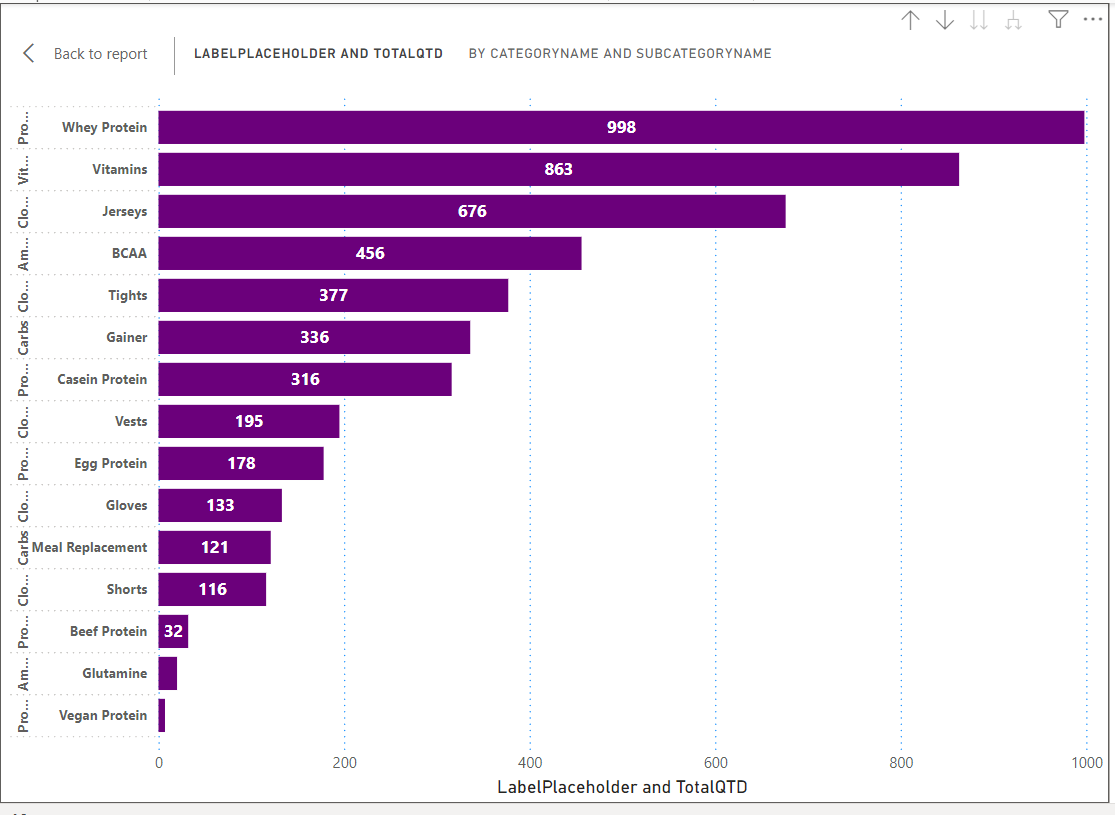
Task: Click the Vit... category label beside Vitamins
Action: tap(23, 169)
